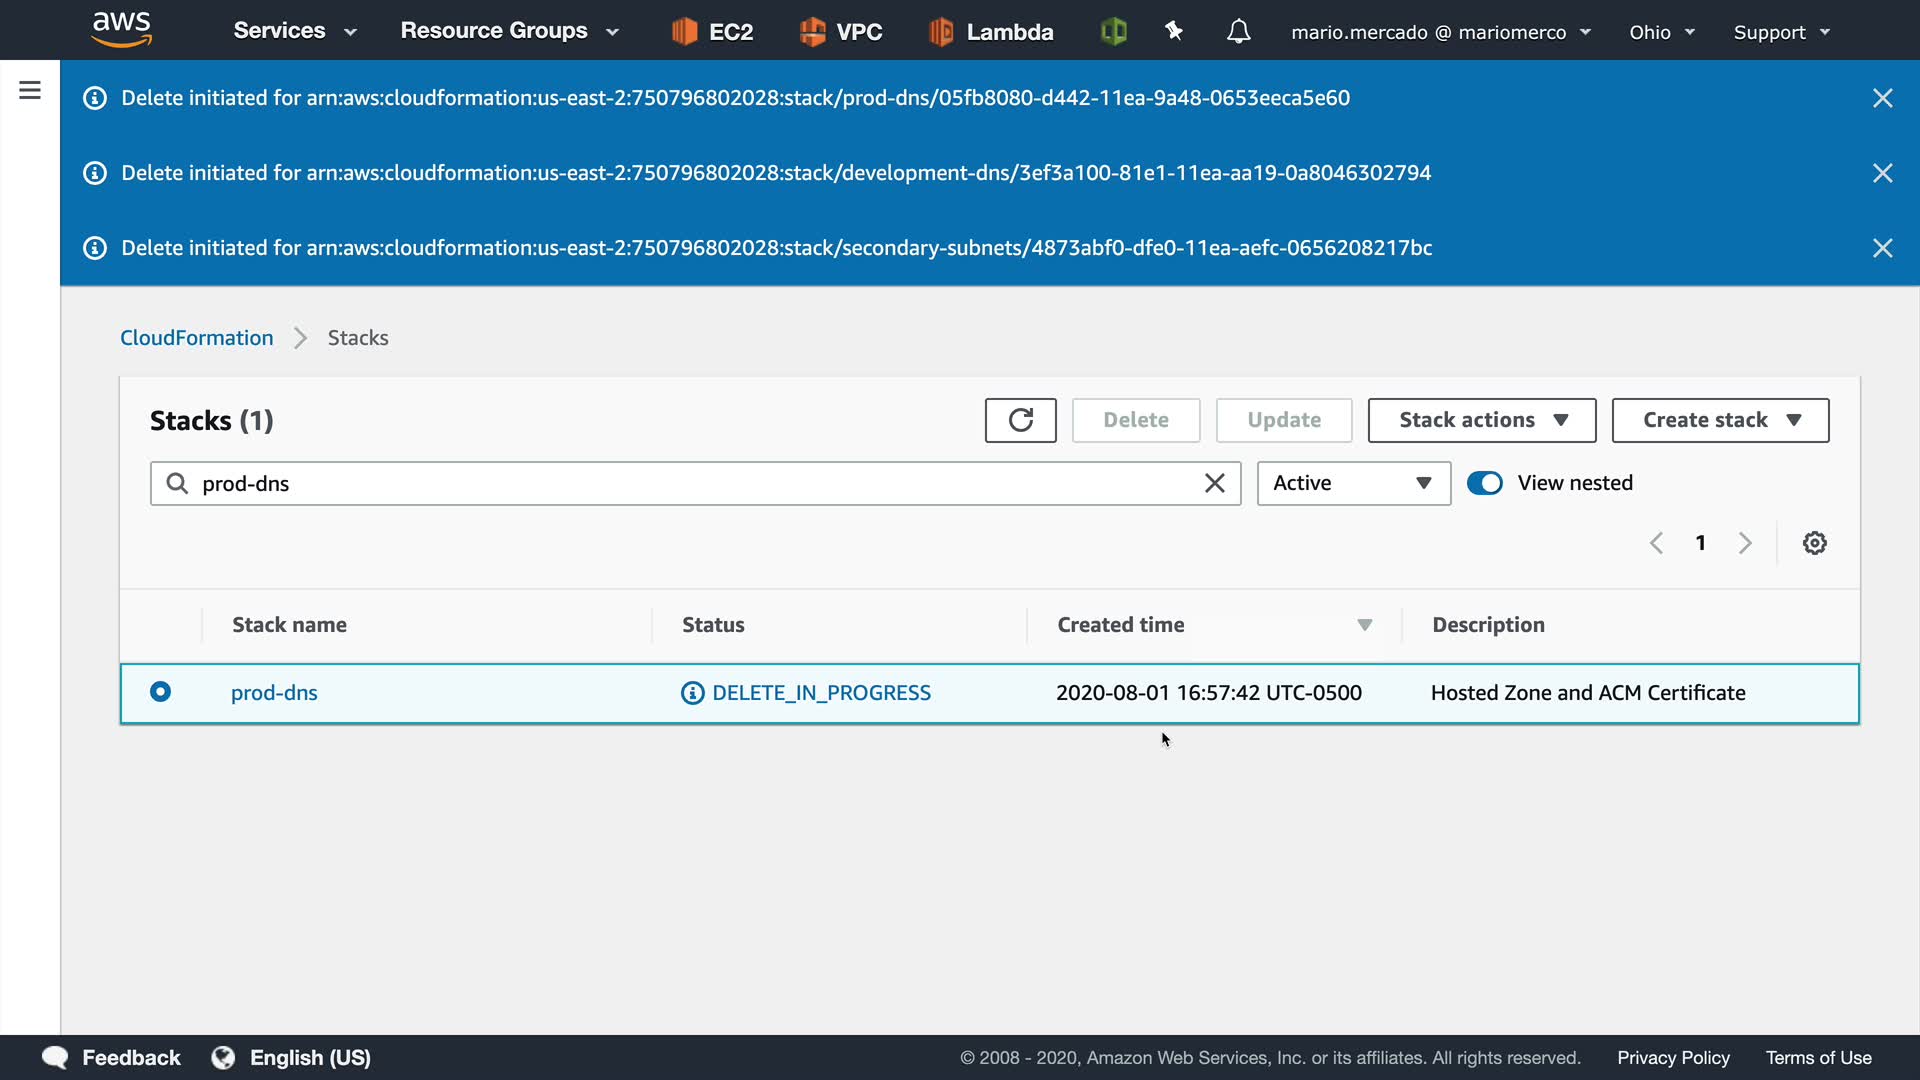Image resolution: width=1920 pixels, height=1080 pixels.
Task: Toggle the View nested switch
Action: (1485, 484)
